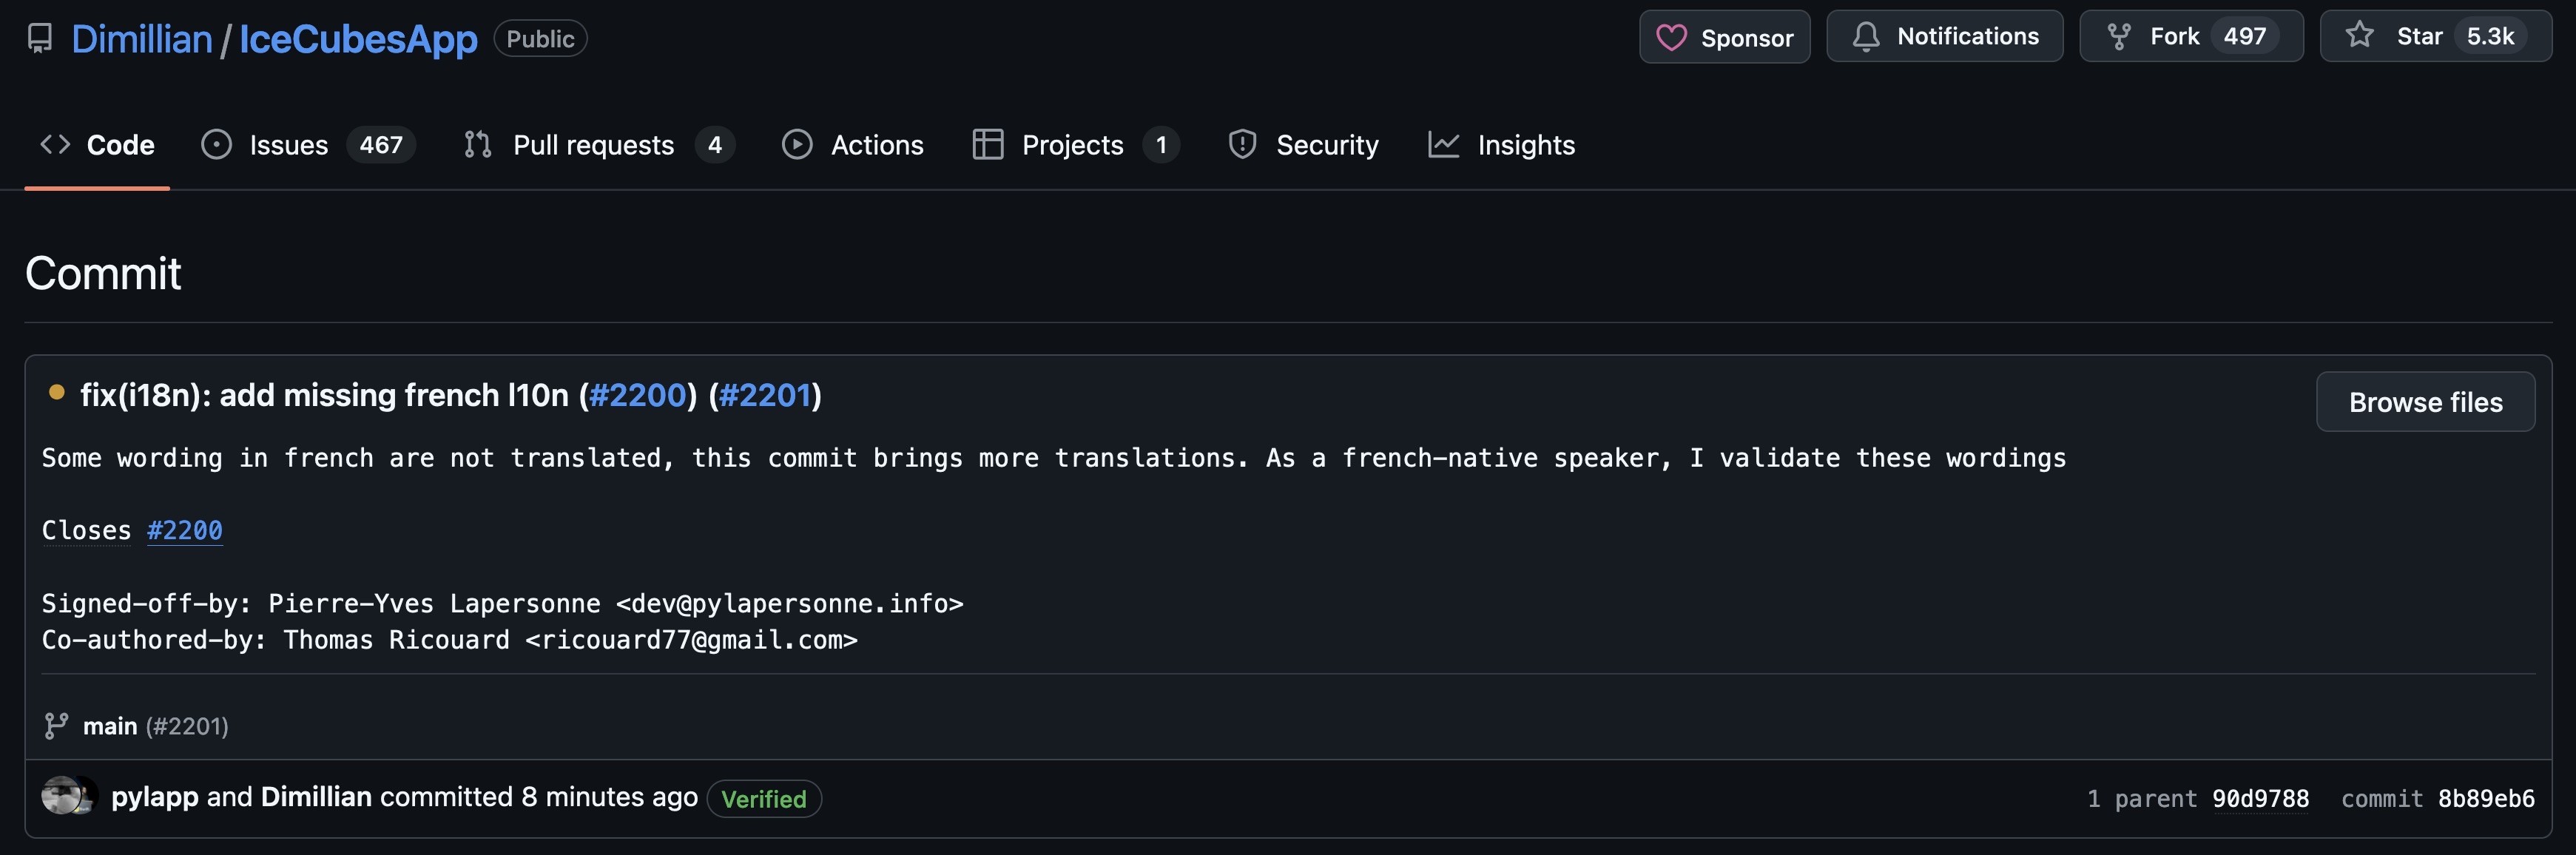Star the repository using the Star label
Viewport: 2576px width, 855px height.
[2419, 37]
